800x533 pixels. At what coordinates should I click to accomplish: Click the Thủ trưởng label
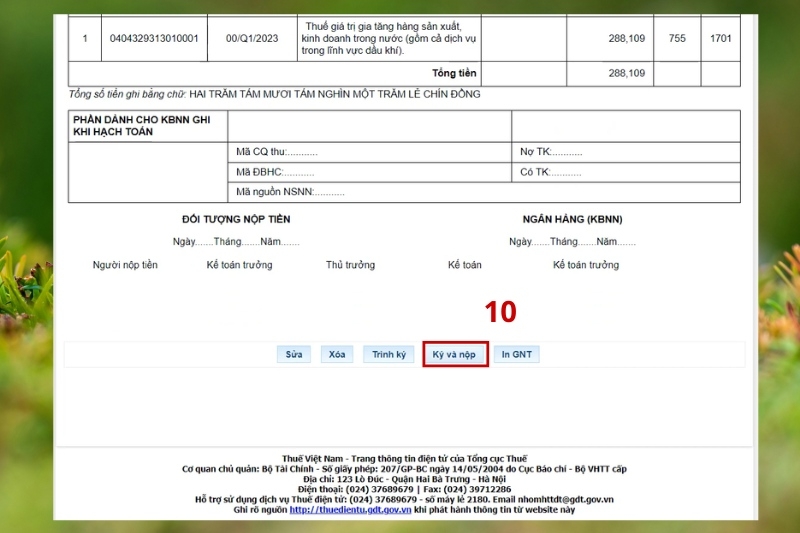351,265
